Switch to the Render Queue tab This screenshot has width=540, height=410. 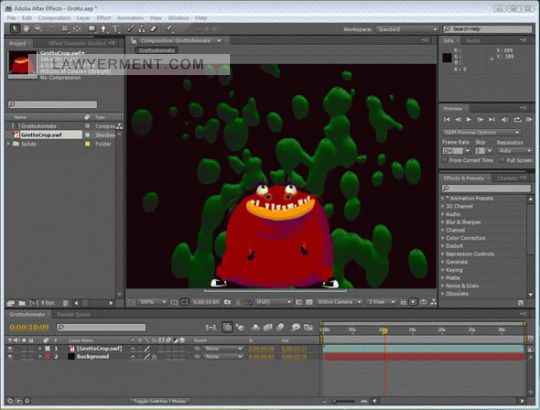tap(73, 315)
